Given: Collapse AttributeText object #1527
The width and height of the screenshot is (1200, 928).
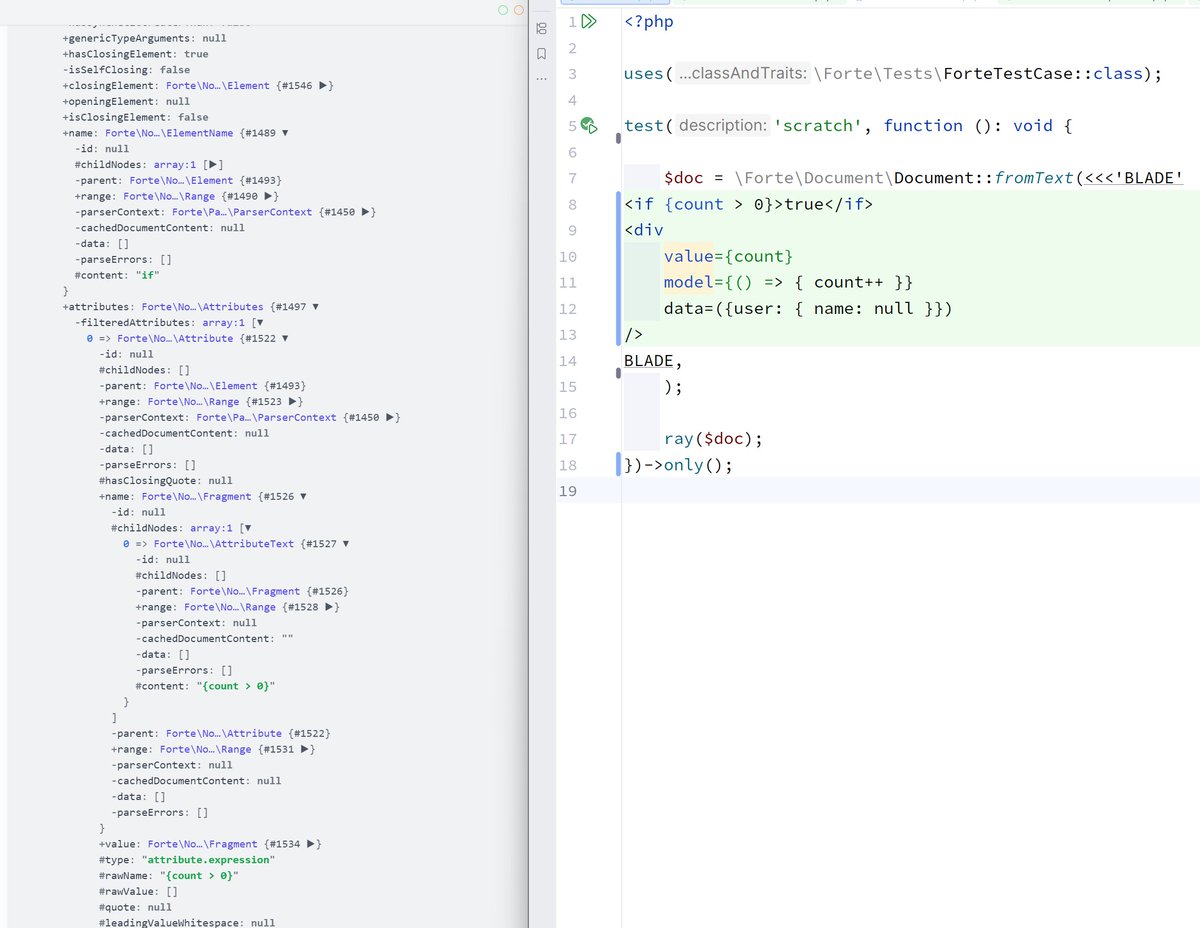Looking at the screenshot, I should click(x=345, y=544).
